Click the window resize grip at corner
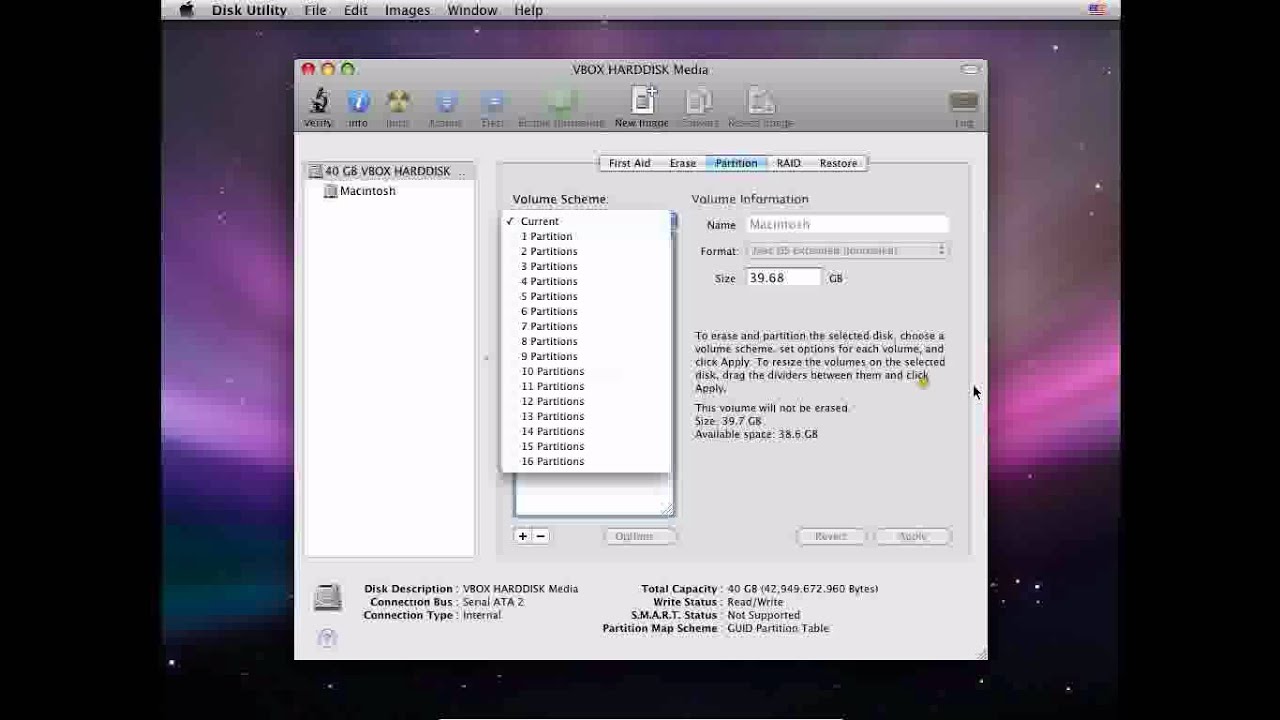 (980, 653)
